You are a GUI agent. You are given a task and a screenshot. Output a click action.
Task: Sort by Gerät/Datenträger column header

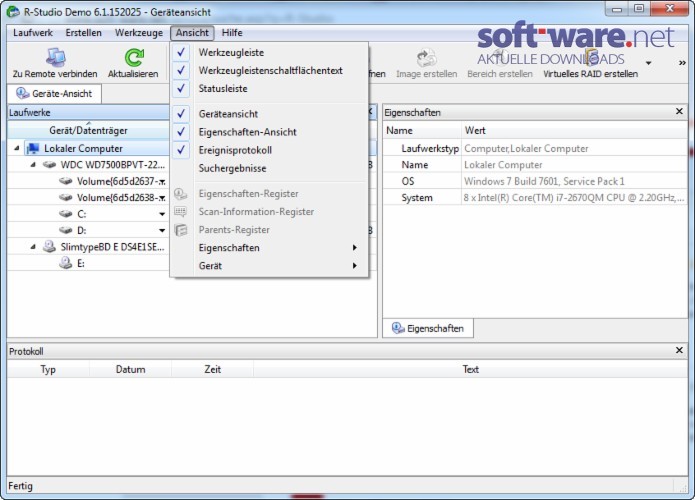click(x=88, y=130)
